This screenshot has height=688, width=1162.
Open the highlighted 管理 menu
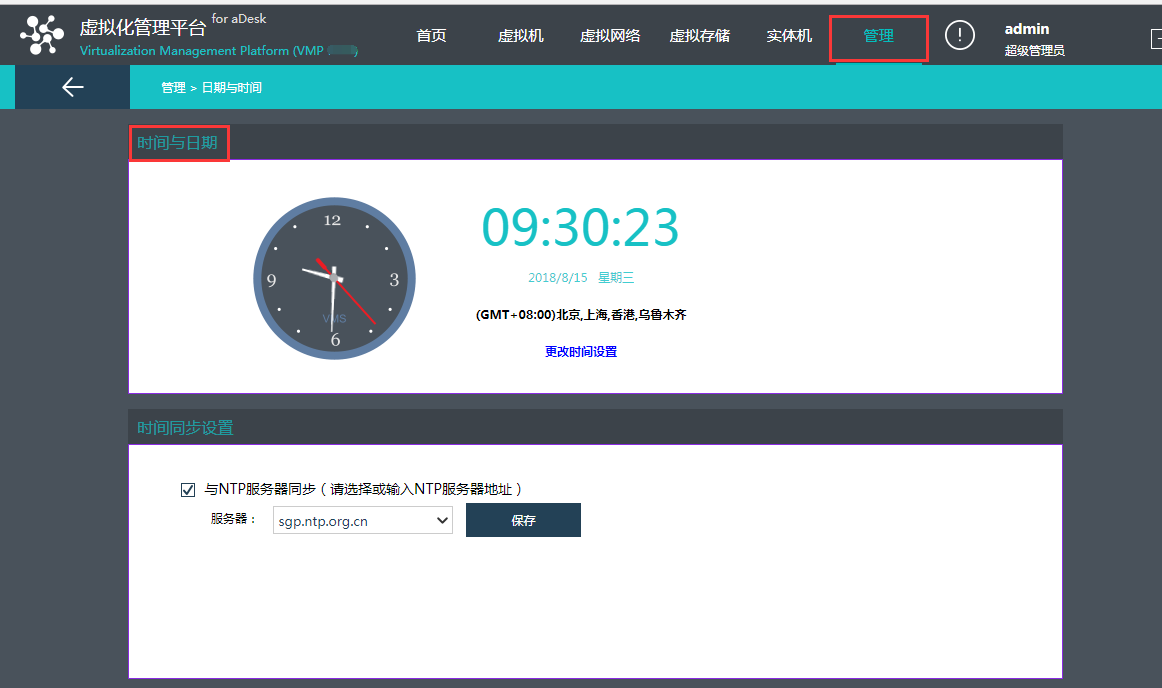878,35
